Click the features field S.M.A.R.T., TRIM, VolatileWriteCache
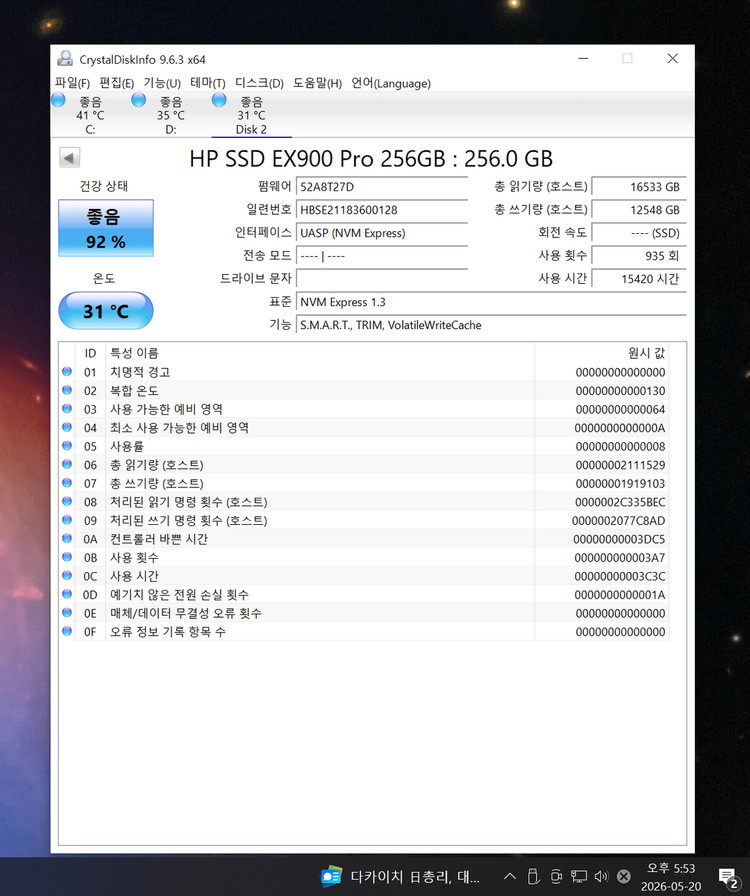 491,325
